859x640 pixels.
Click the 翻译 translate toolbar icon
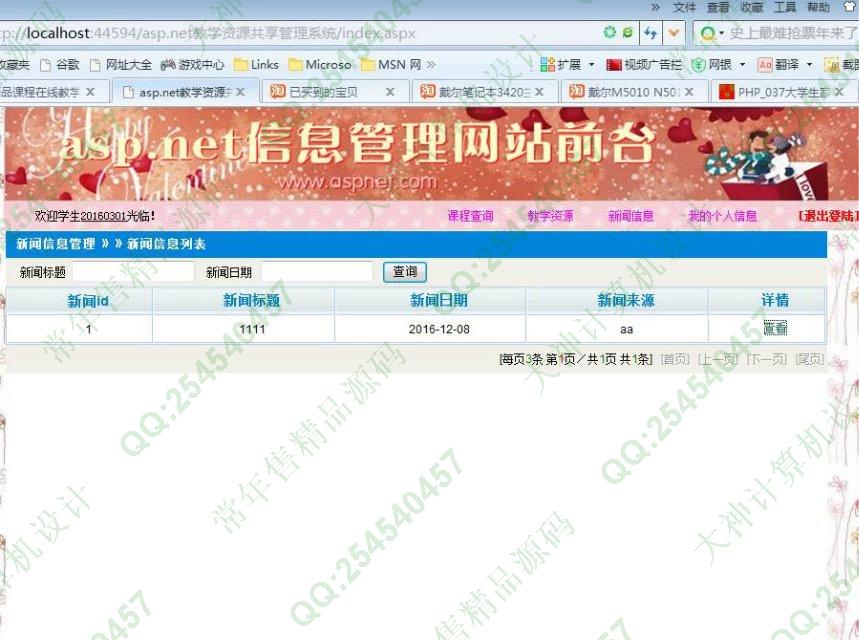778,65
